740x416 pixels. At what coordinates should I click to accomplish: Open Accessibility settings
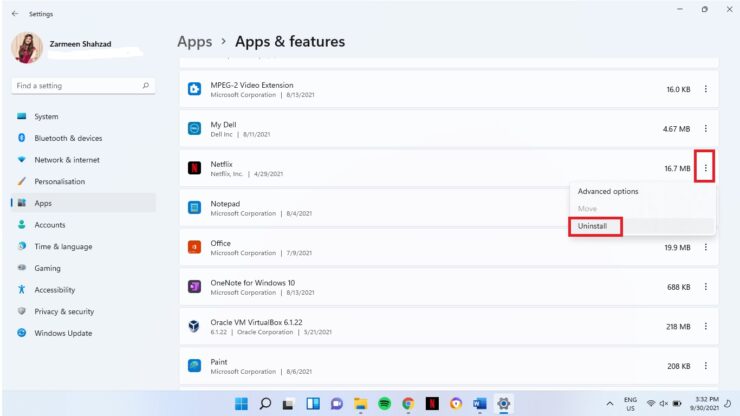tap(83, 289)
